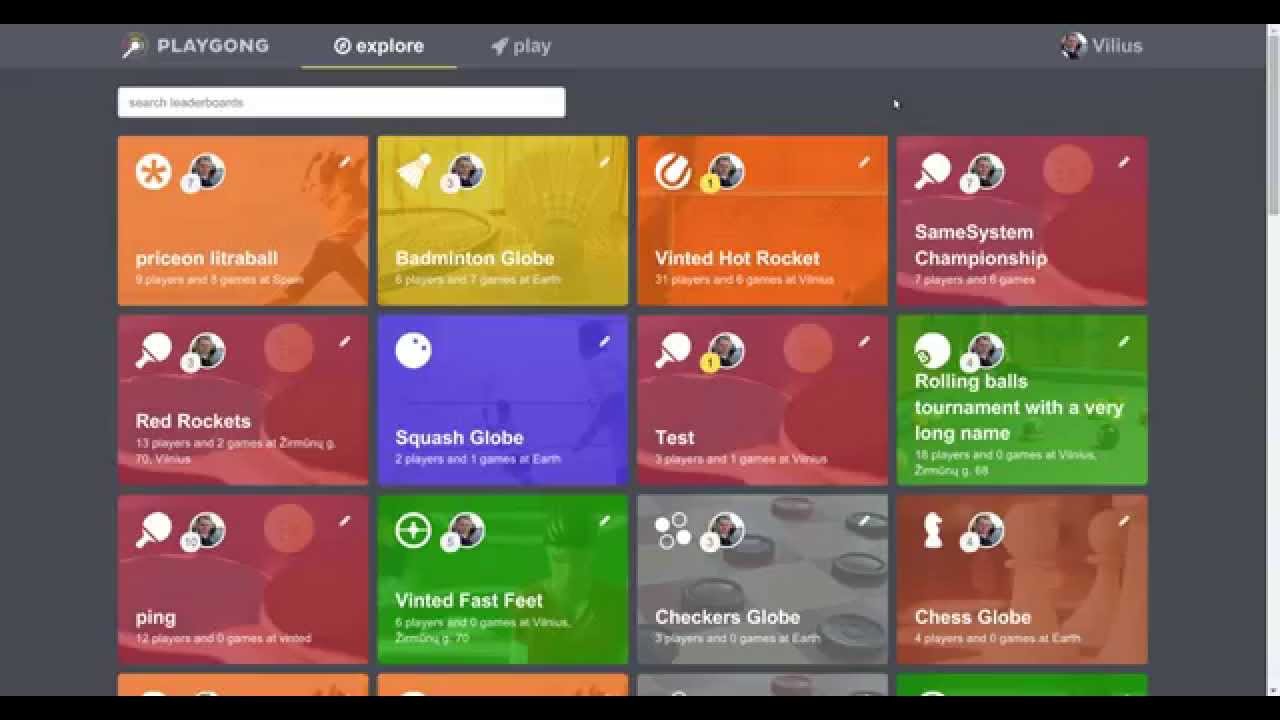The width and height of the screenshot is (1280, 720).
Task: Open the Red Rockets leaderboard
Action: [193, 421]
